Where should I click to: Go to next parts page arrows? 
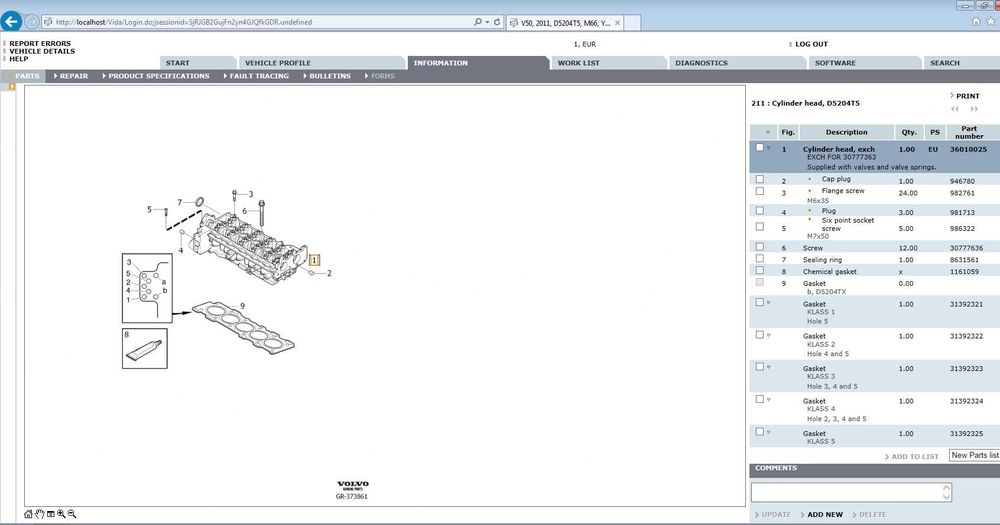pyautogui.click(x=974, y=109)
